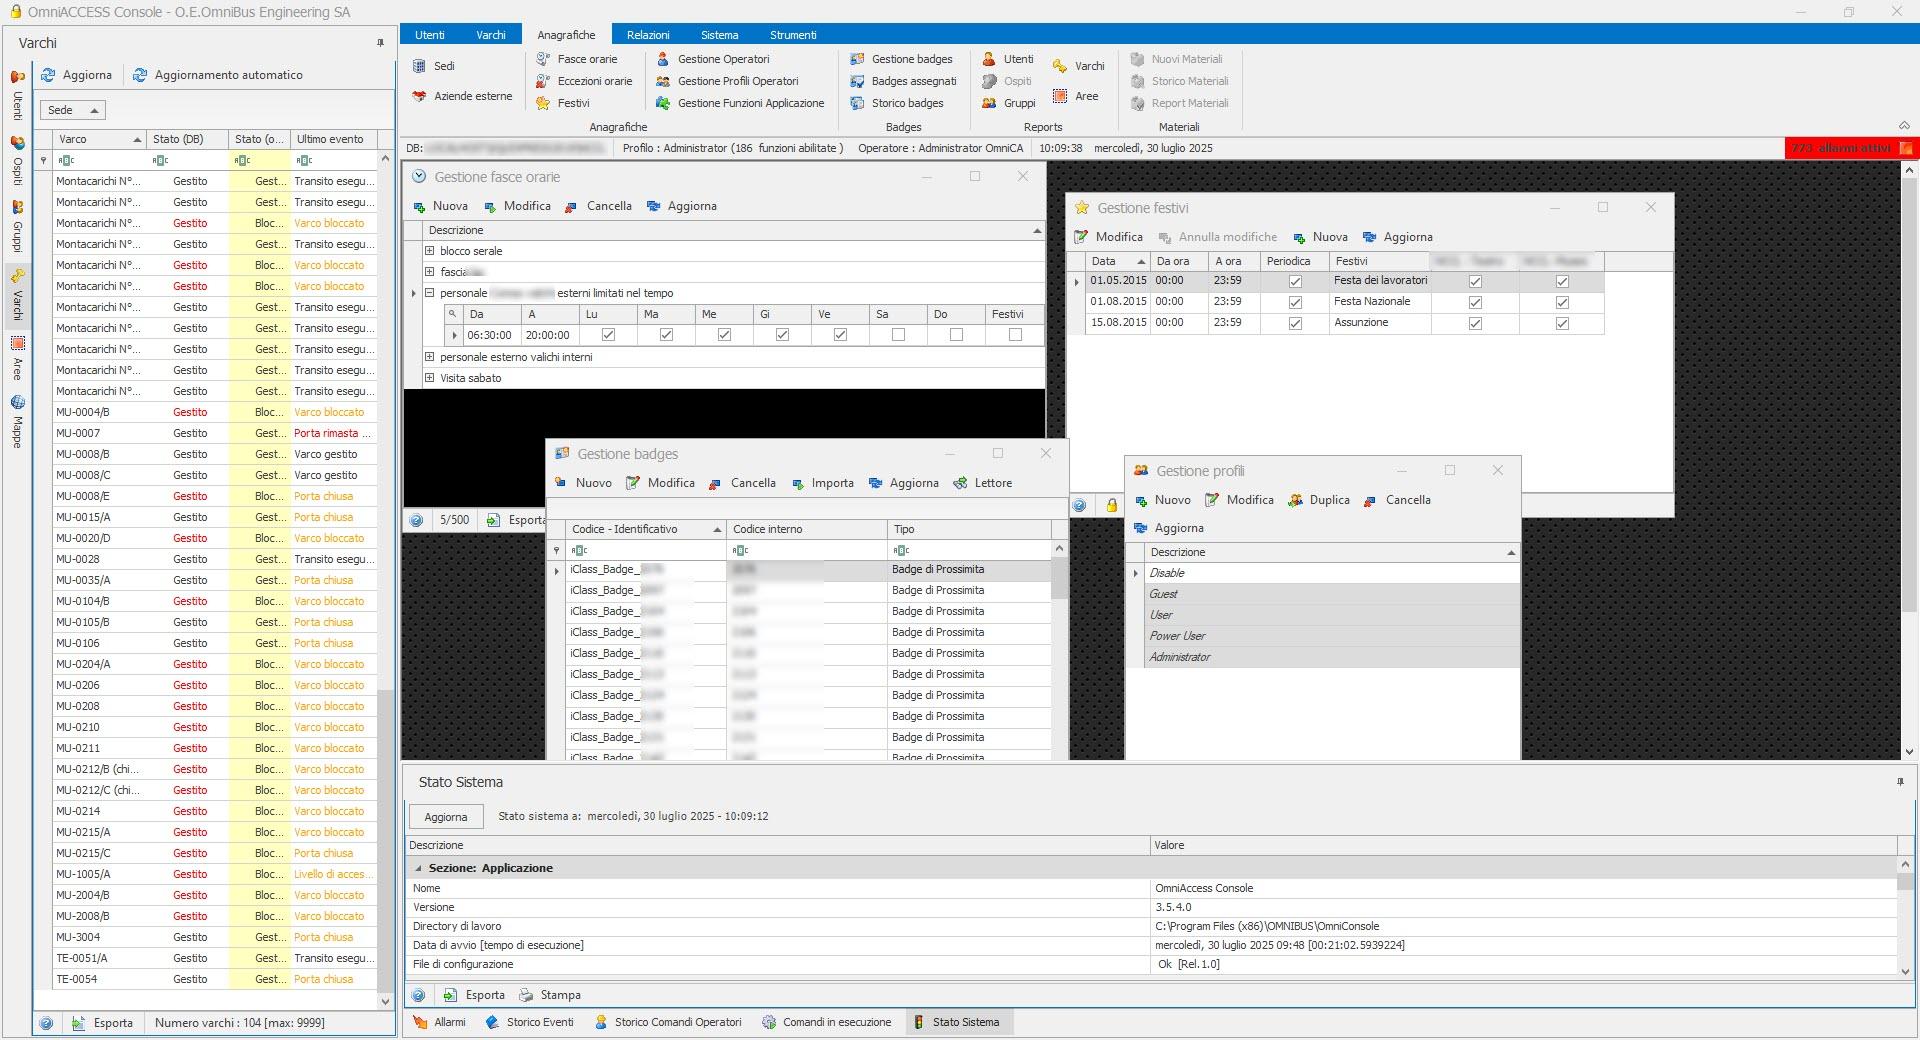Open Utenti side tab in left strip
This screenshot has width=1920, height=1040.
click(17, 95)
